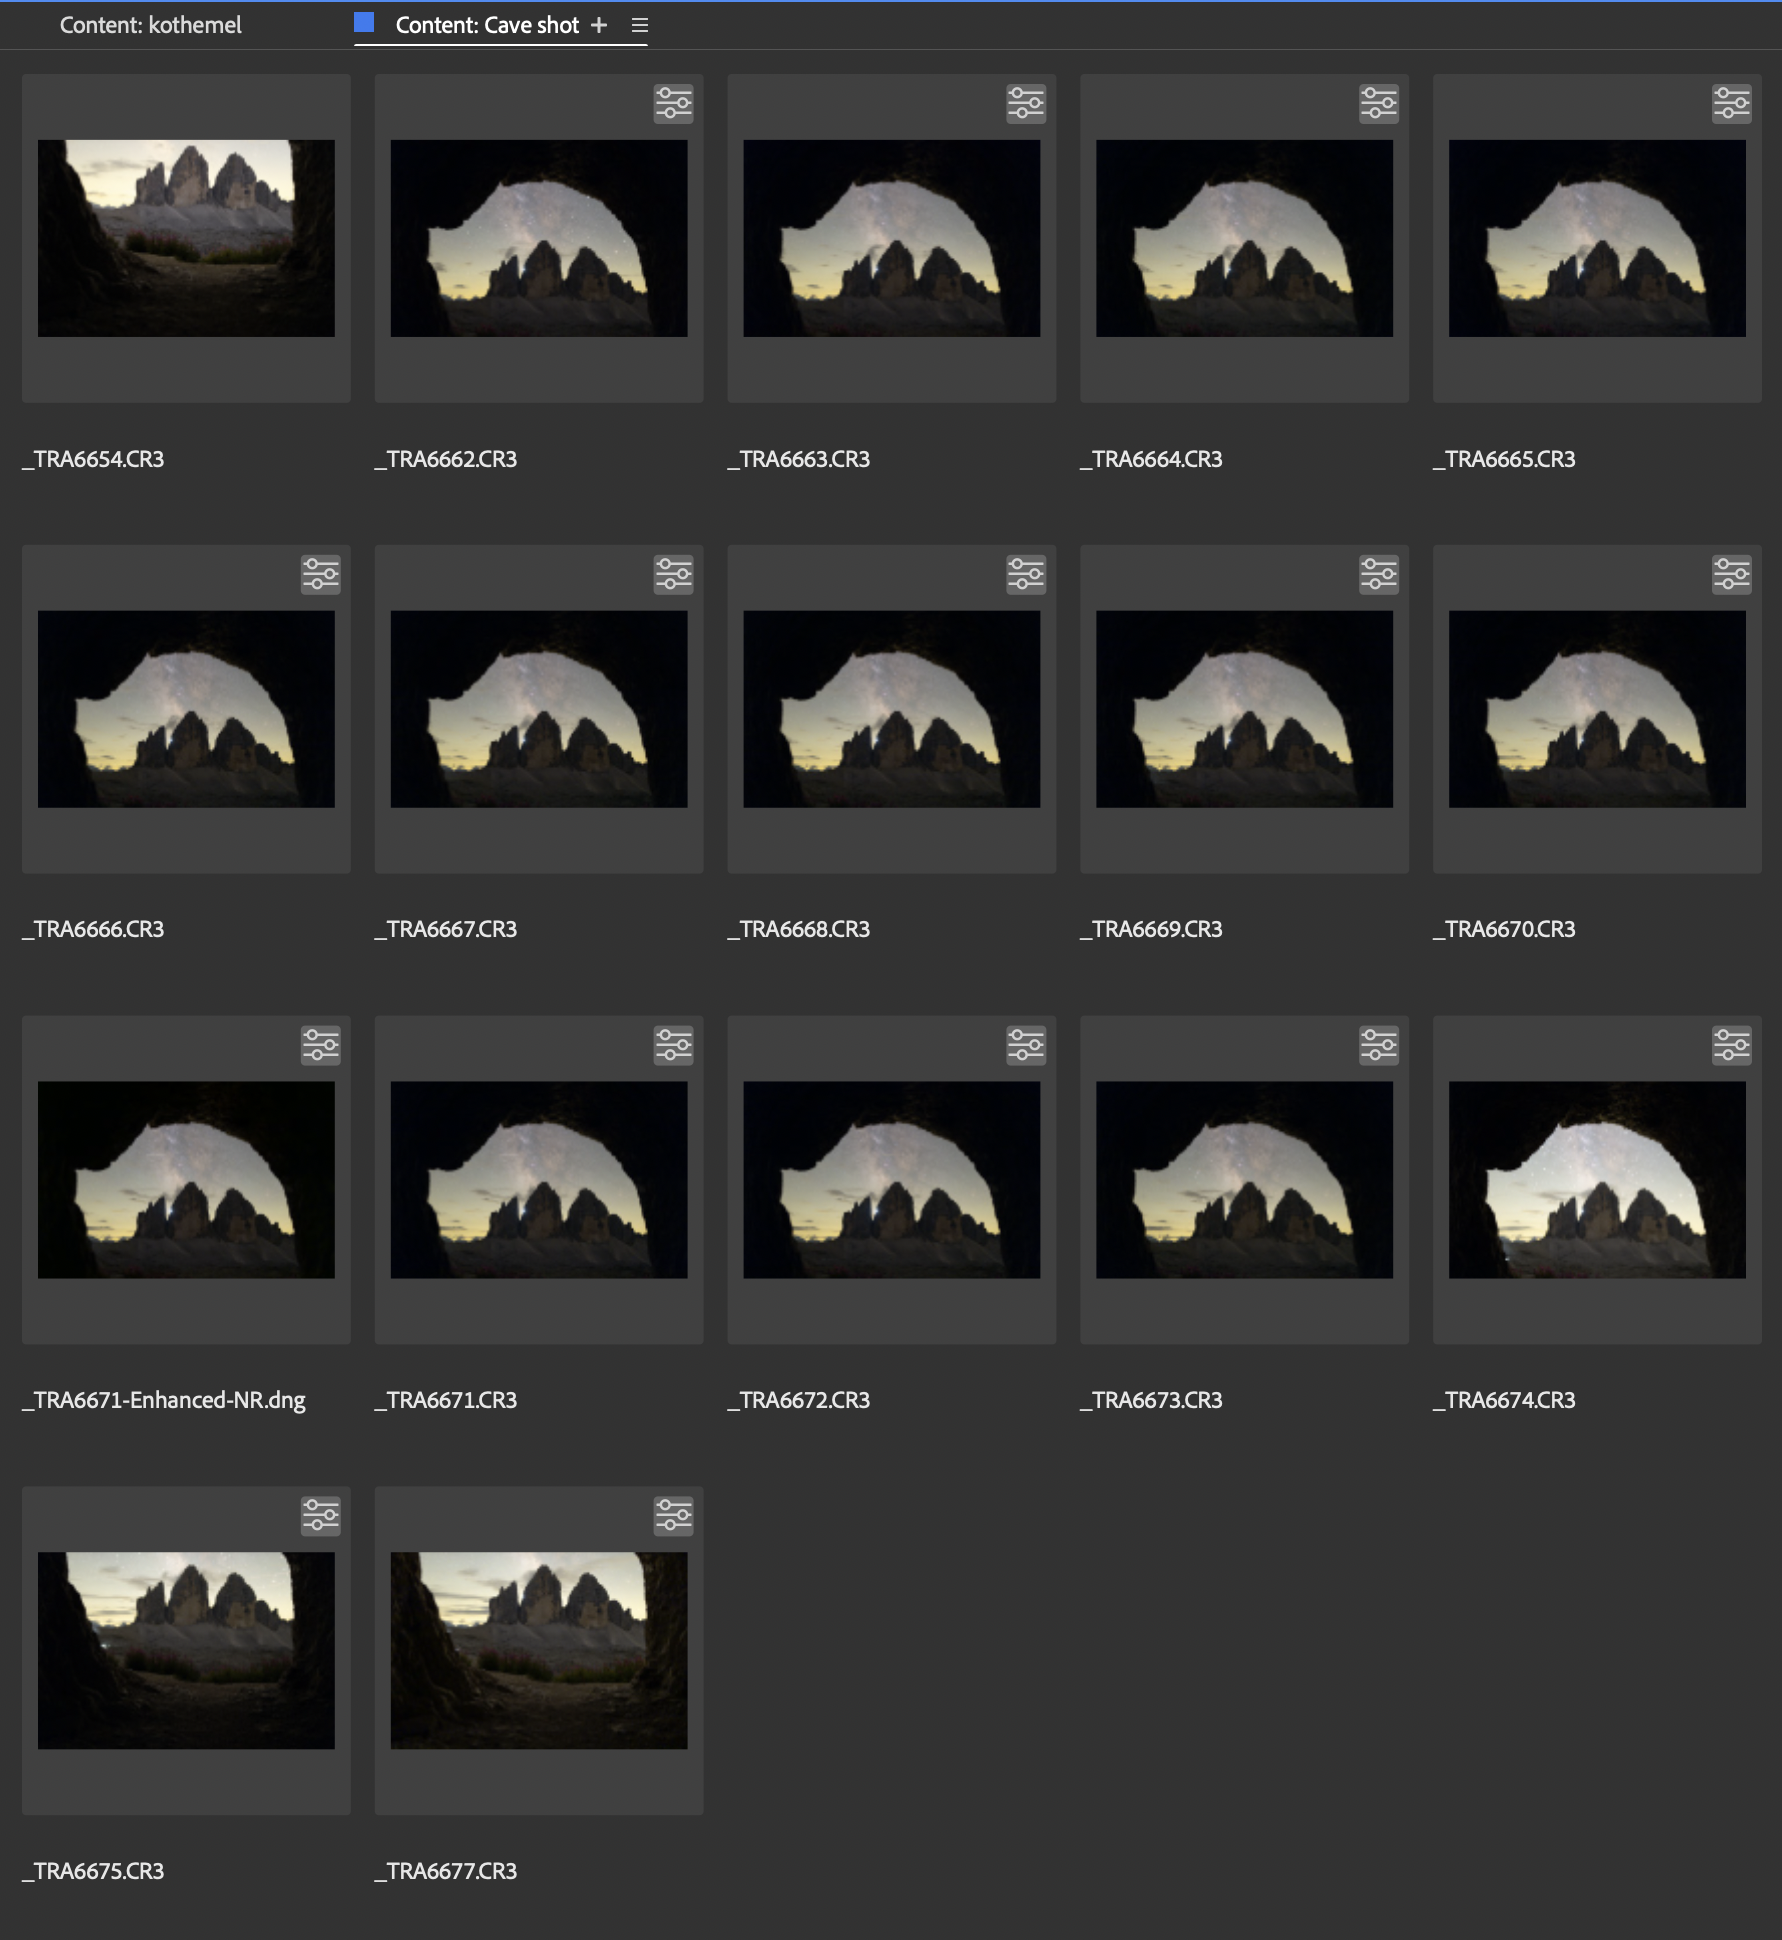Viewport: 1782px width, 1940px height.
Task: Select the _TRA6673.CR3 image thumbnail
Action: [x=1244, y=1180]
